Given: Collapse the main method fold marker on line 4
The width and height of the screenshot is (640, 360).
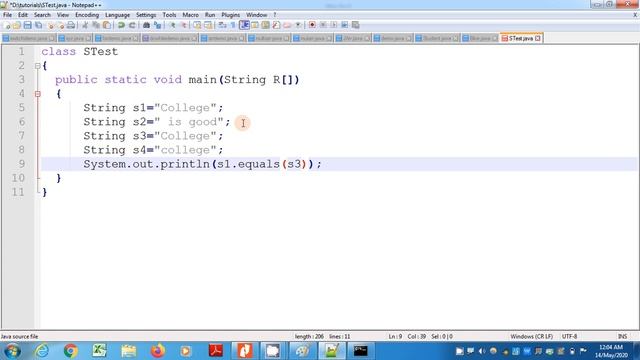Looking at the screenshot, I should tap(38, 94).
